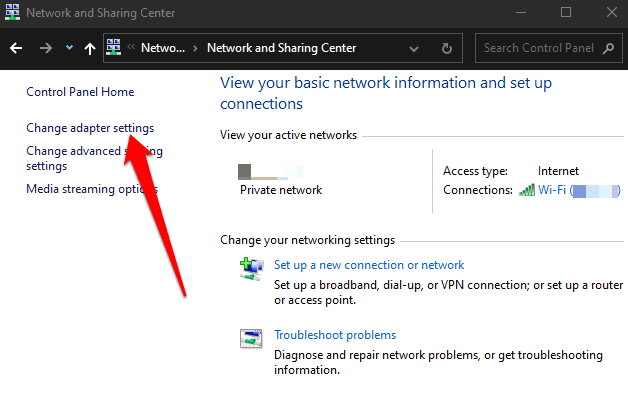The width and height of the screenshot is (628, 418).
Task: Expand the address bar history dropdown
Action: (413, 48)
